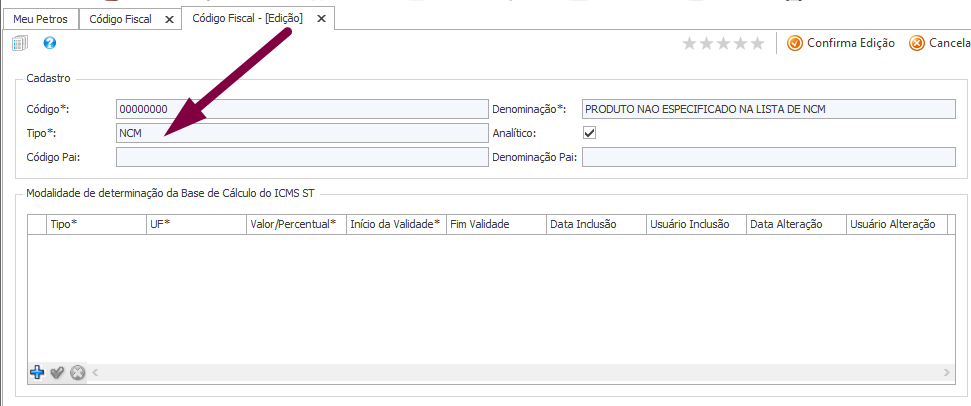Sort by Início da Validade* column header
The height and width of the screenshot is (406, 971).
396,225
